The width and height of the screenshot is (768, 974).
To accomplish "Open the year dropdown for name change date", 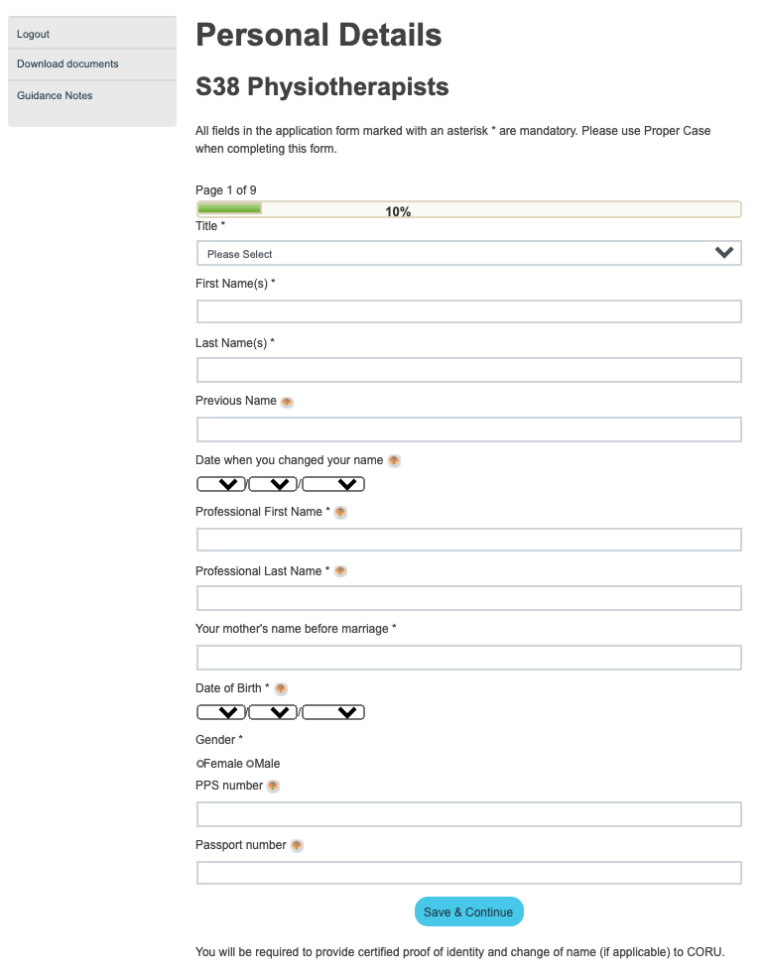I will pyautogui.click(x=334, y=484).
